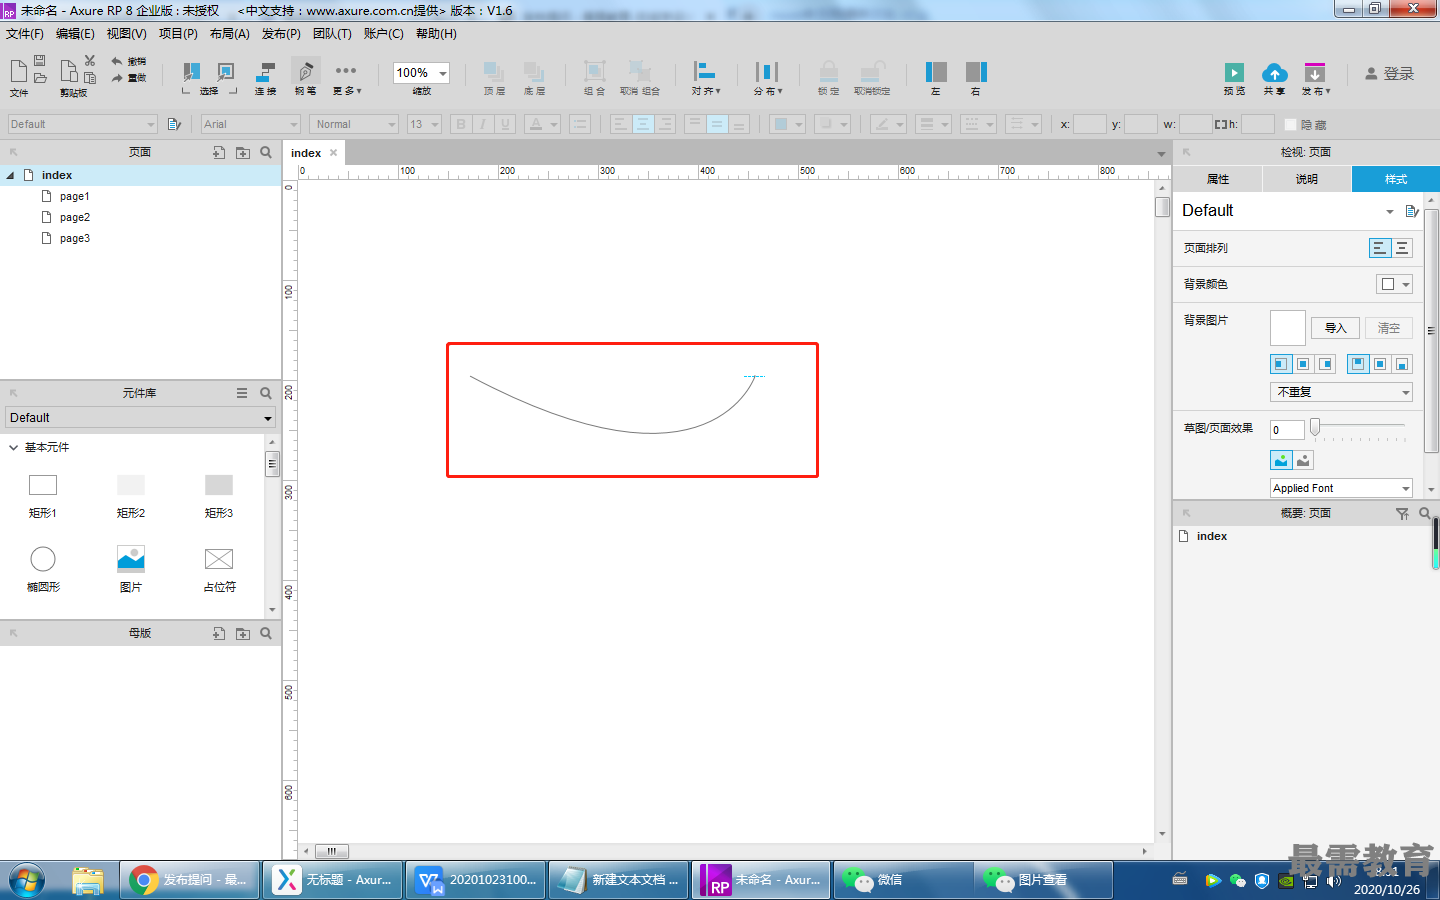
Task: Align background image horizontally left
Action: 1281,364
